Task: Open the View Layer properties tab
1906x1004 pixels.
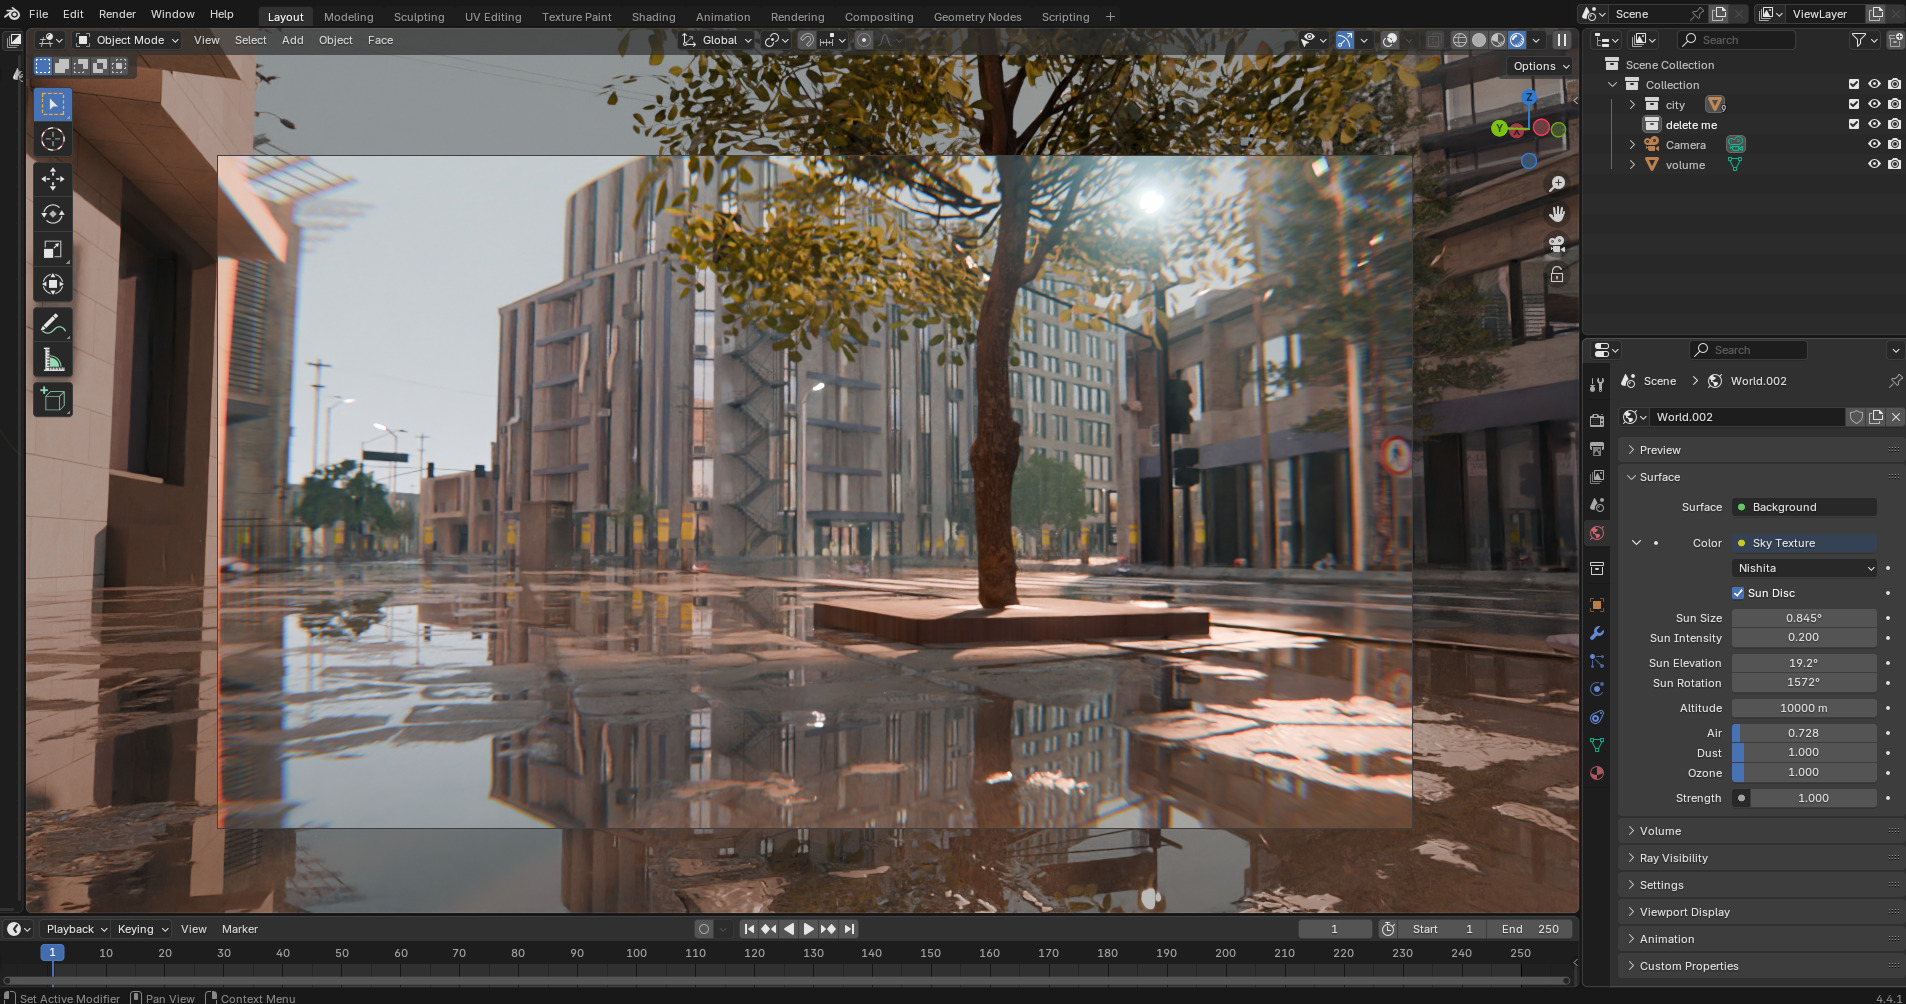Action: (x=1597, y=477)
